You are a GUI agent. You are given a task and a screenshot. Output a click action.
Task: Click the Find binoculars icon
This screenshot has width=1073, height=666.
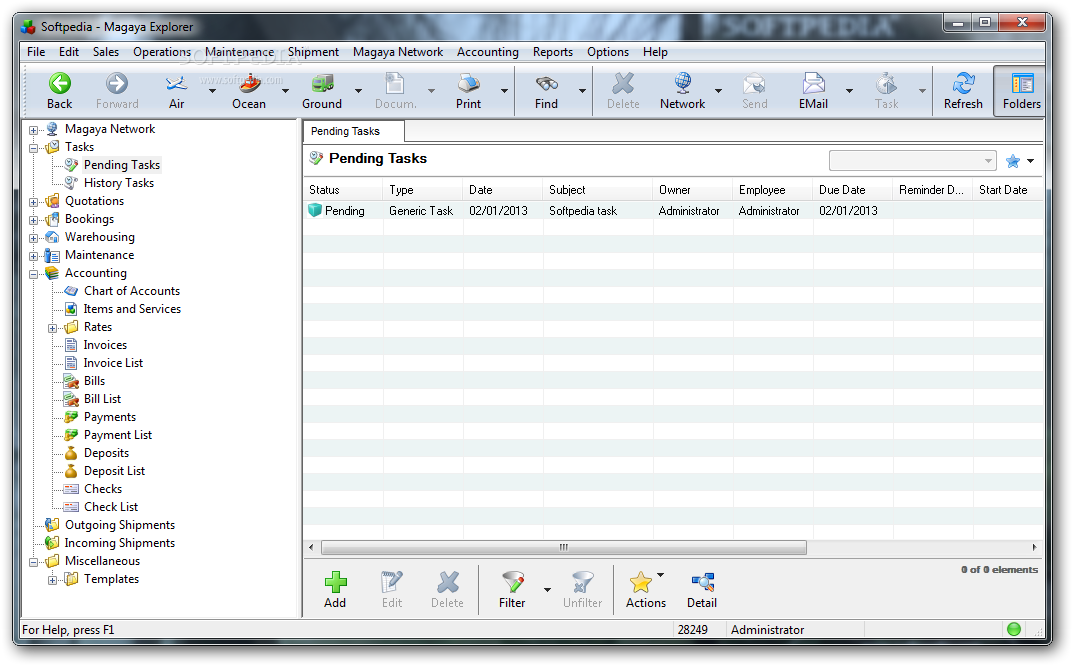click(x=546, y=84)
